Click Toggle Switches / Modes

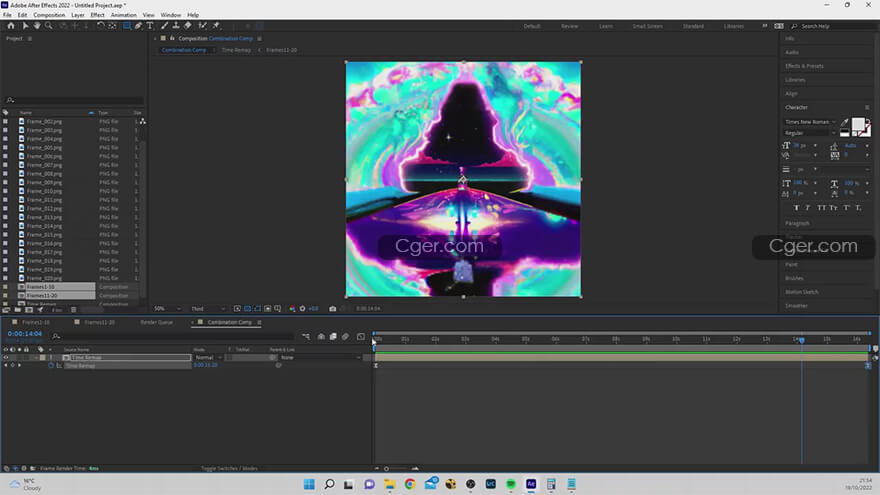(x=229, y=468)
